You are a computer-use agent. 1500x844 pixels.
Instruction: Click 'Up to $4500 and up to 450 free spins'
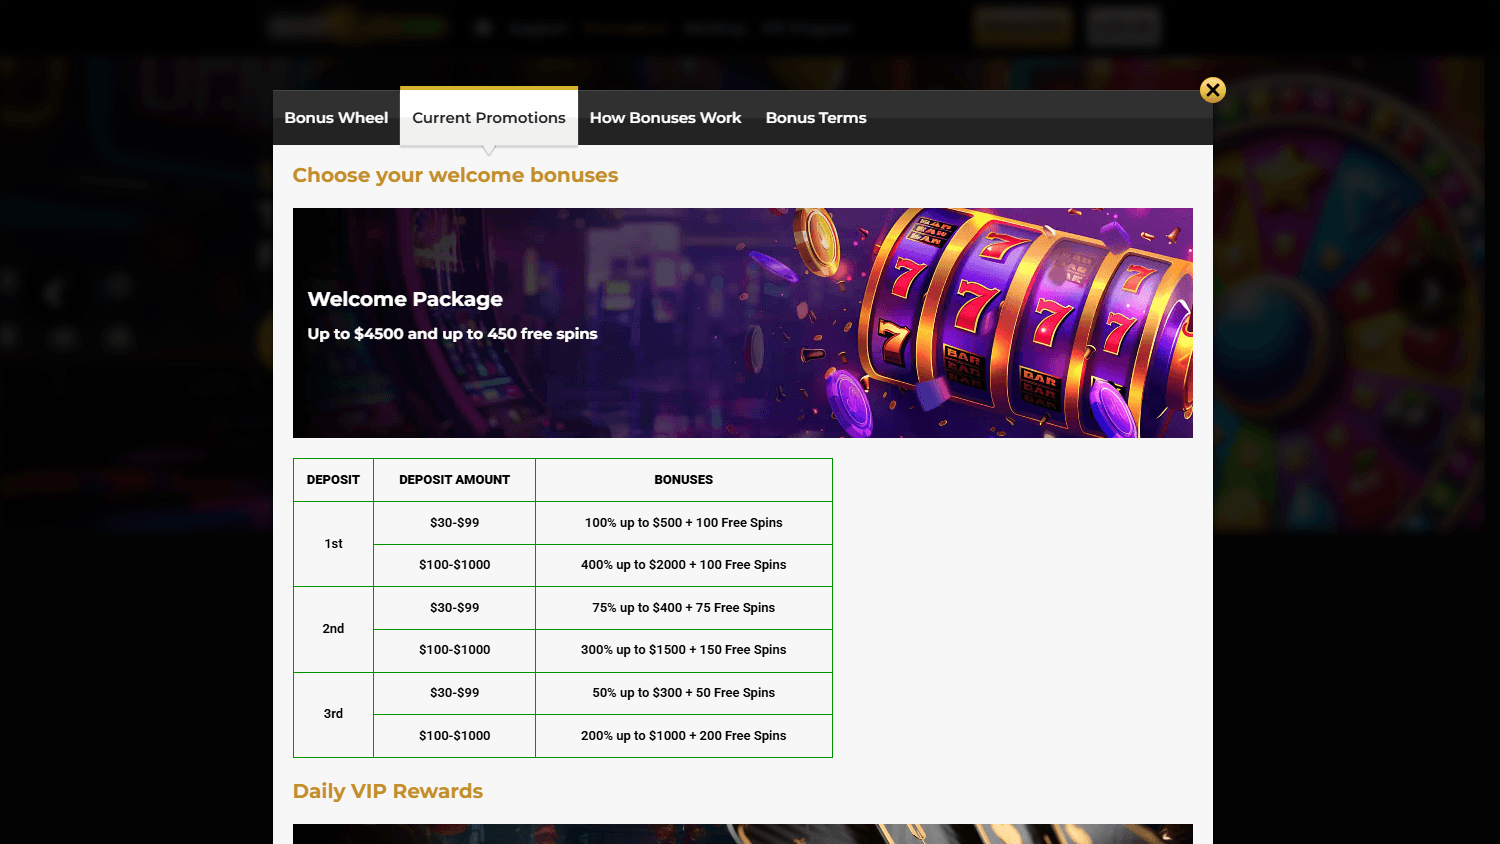452,334
